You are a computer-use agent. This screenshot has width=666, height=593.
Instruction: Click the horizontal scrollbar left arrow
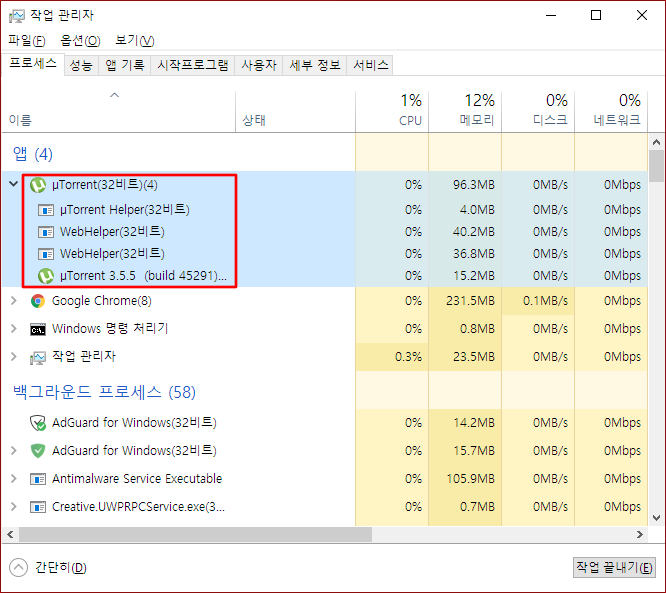pos(10,534)
